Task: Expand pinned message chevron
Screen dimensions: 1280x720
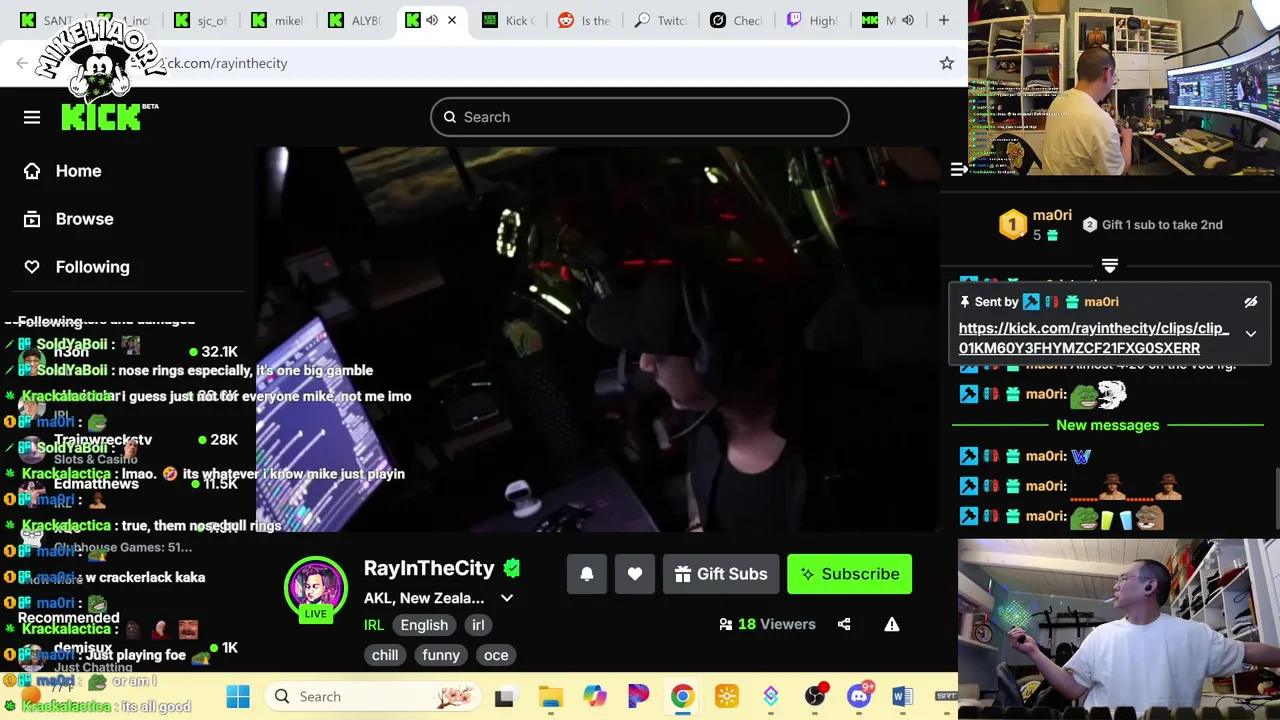Action: (x=1250, y=334)
